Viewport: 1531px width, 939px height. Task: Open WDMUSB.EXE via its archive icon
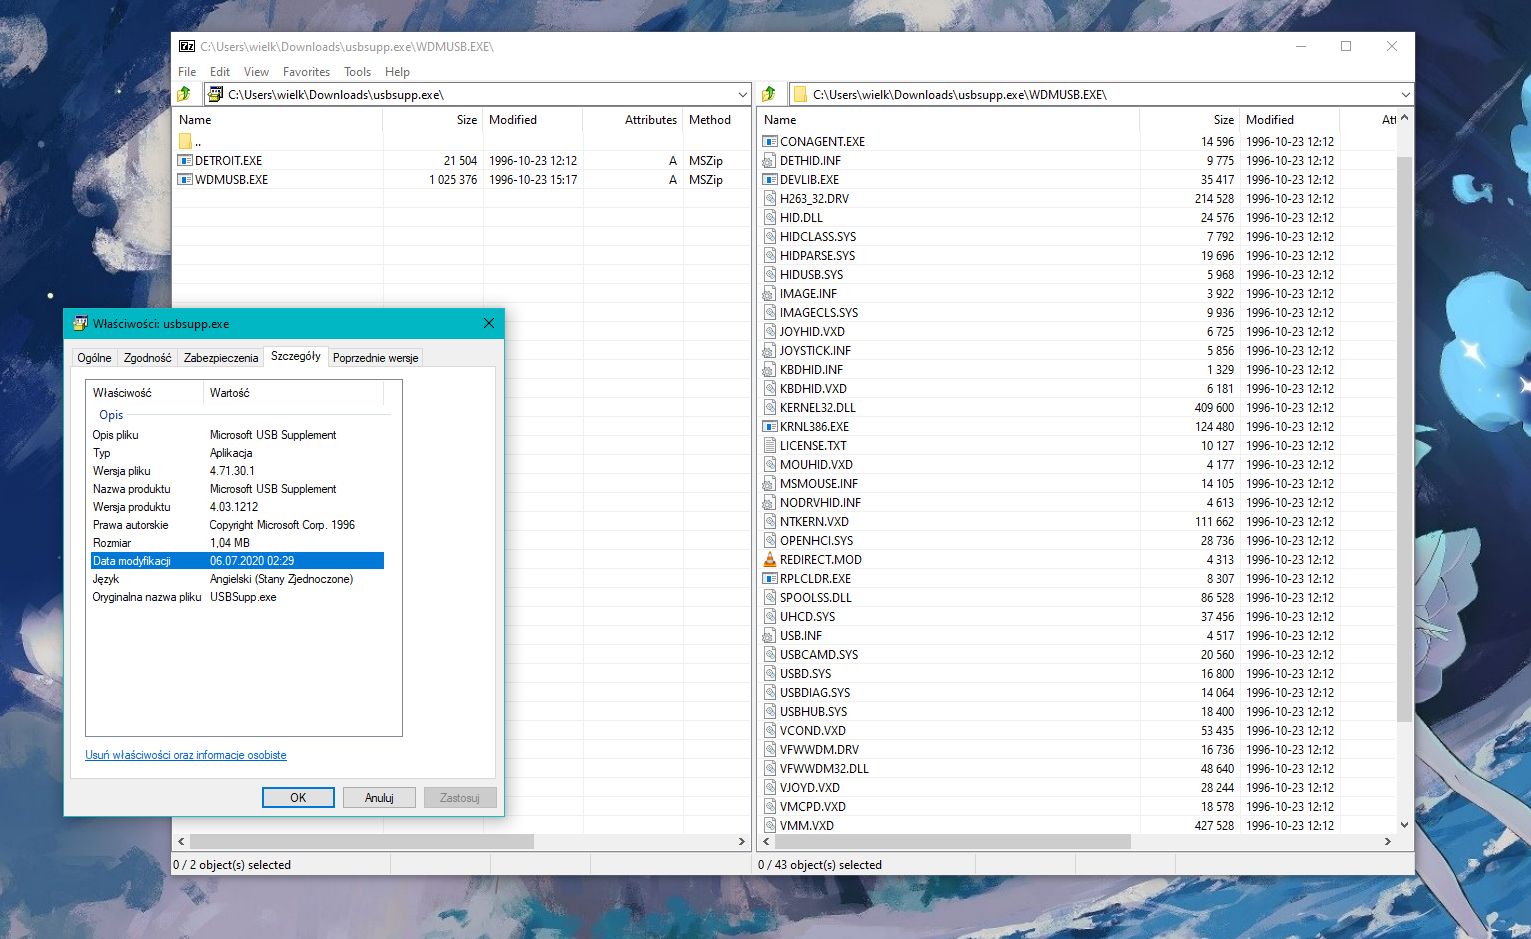pyautogui.click(x=186, y=179)
